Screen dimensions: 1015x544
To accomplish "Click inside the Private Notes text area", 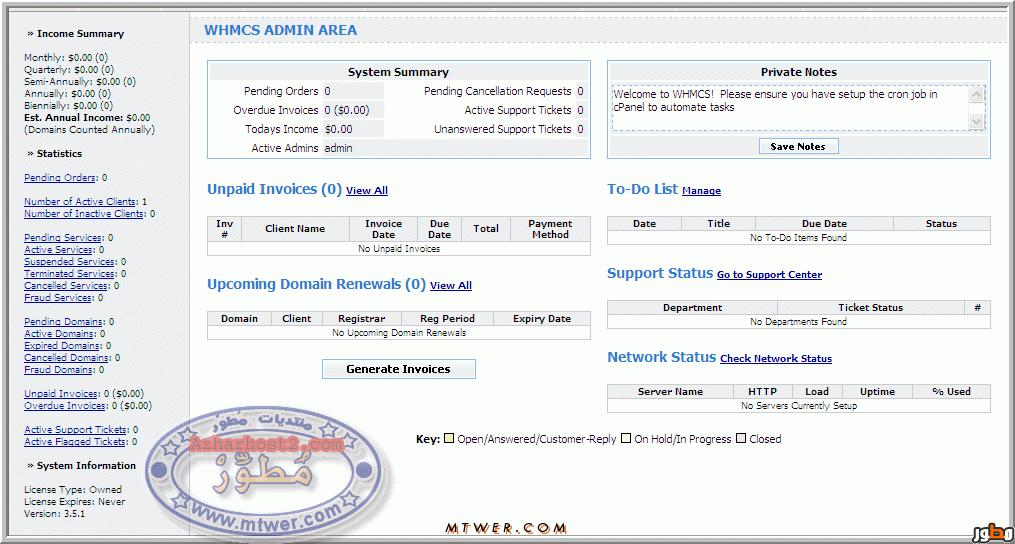I will coord(790,108).
